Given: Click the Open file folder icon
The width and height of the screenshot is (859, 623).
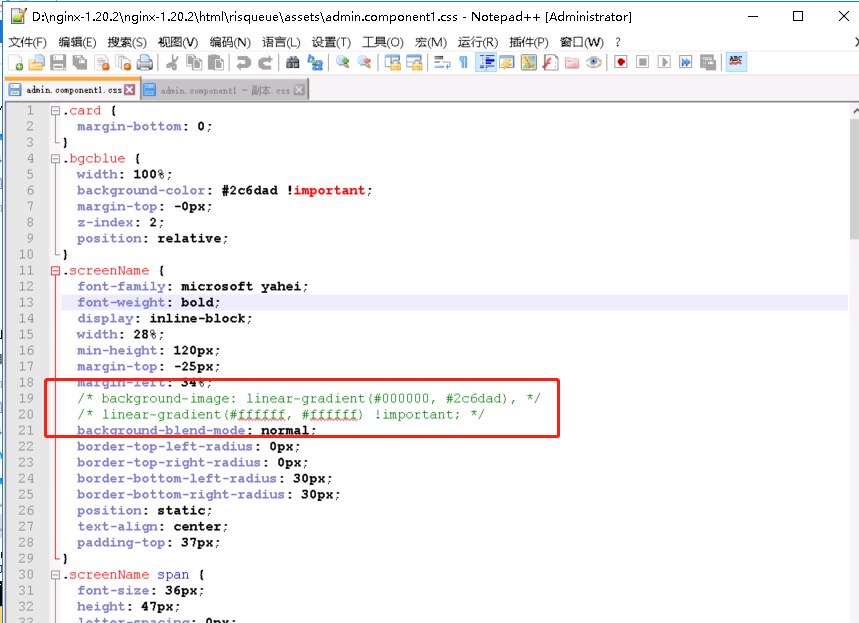Looking at the screenshot, I should (36, 63).
